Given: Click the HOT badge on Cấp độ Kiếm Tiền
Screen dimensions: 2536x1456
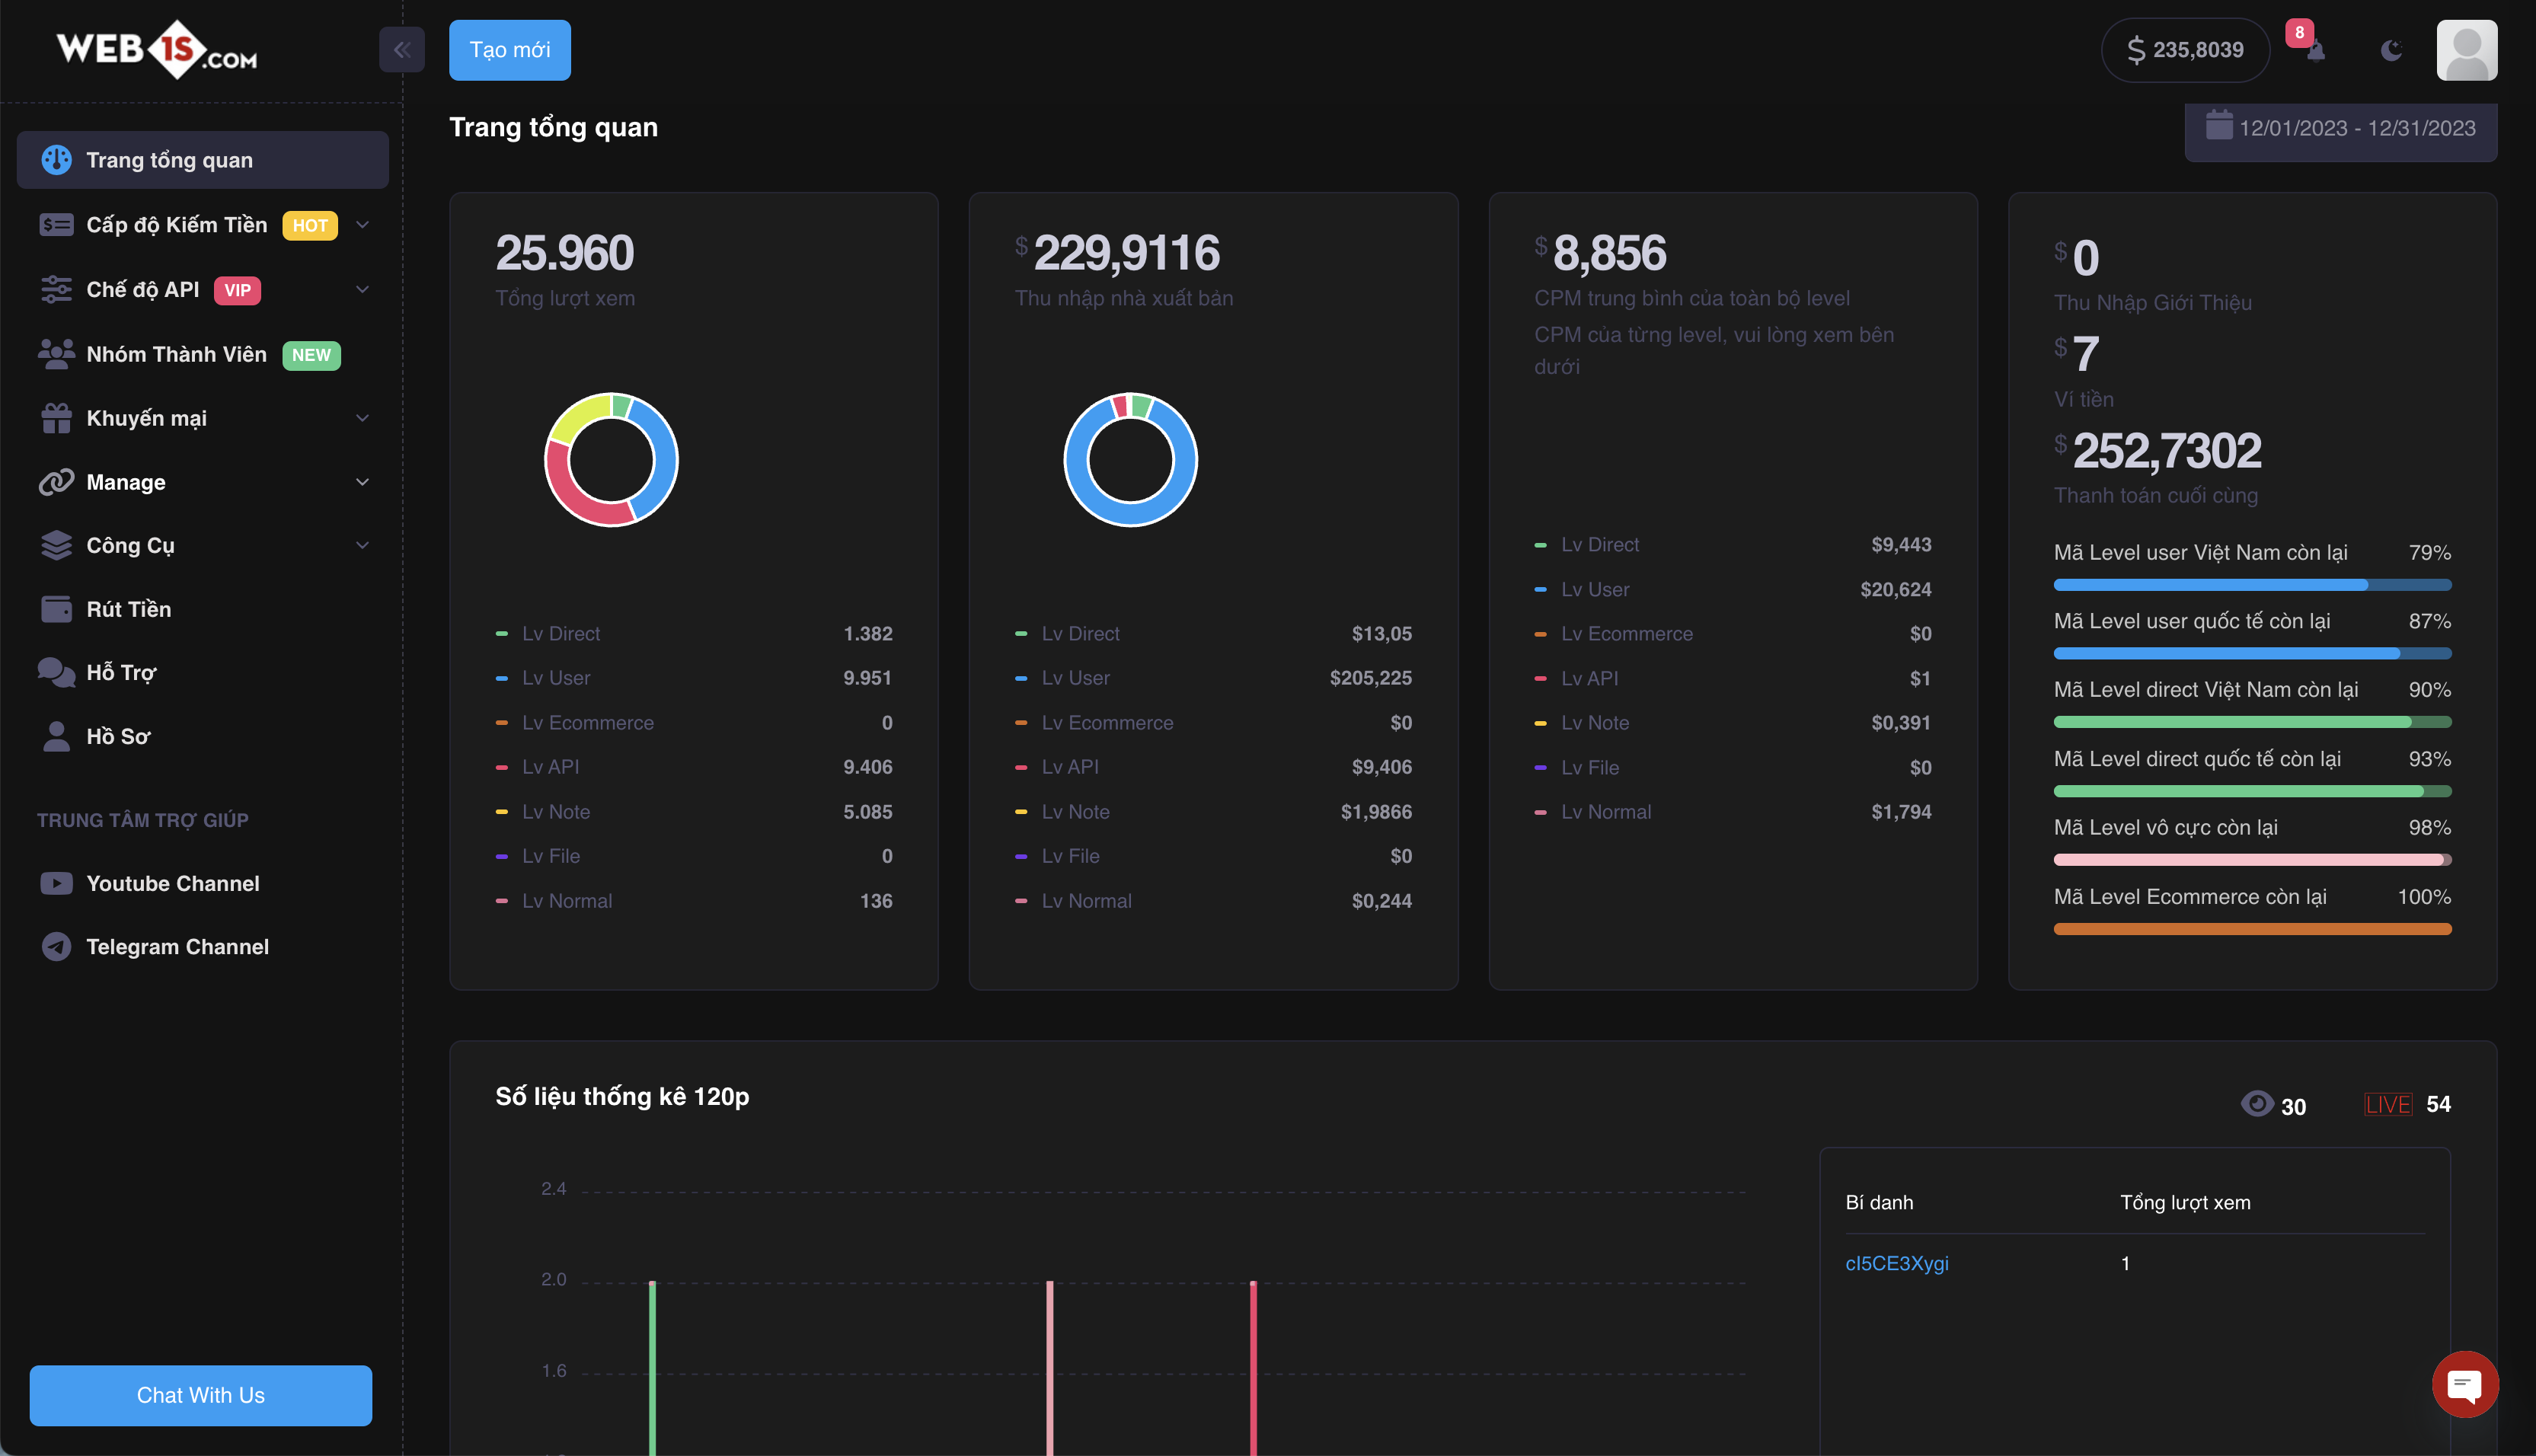Looking at the screenshot, I should point(310,226).
